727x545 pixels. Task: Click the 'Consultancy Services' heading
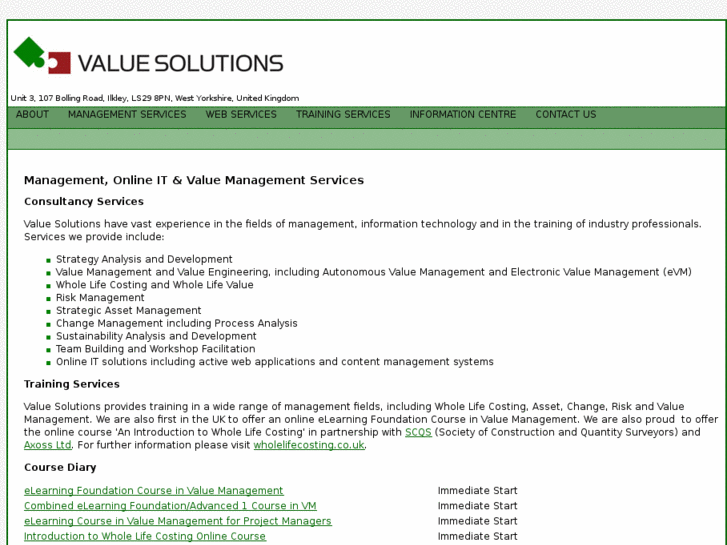pos(84,202)
